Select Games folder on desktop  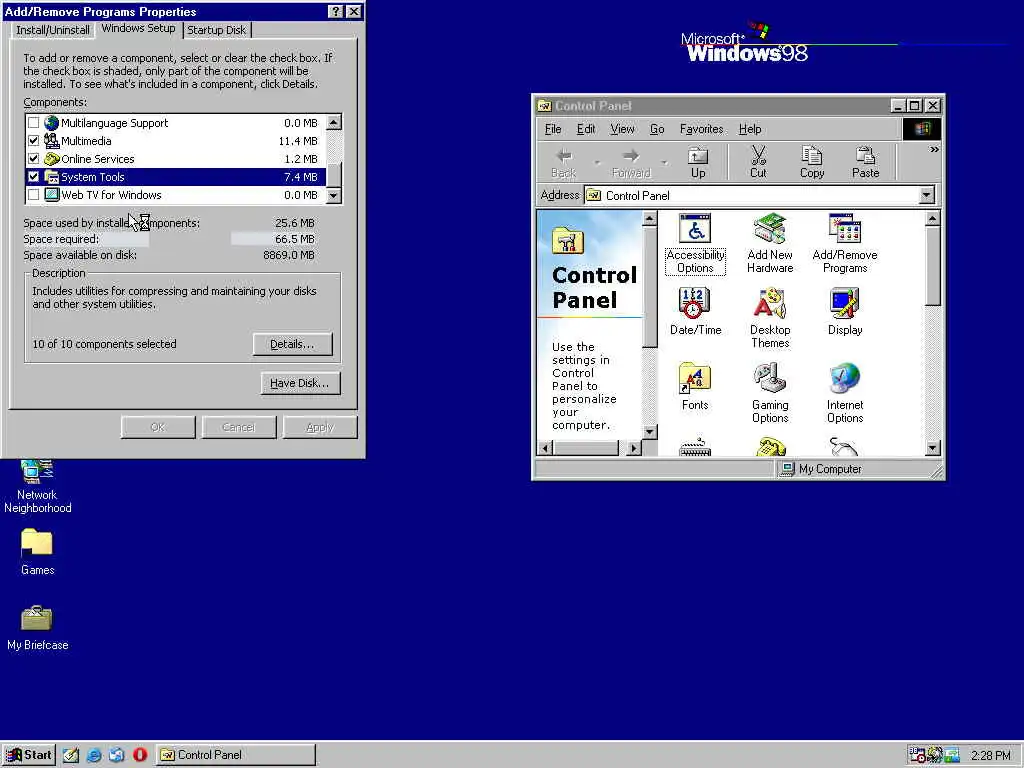(37, 552)
